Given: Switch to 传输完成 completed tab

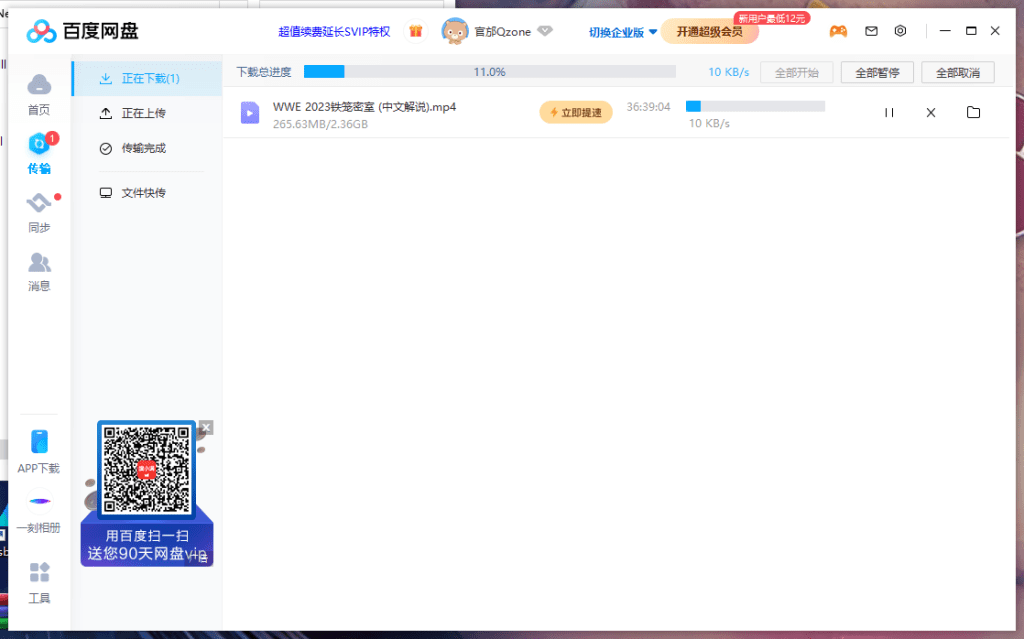Looking at the screenshot, I should [x=143, y=148].
